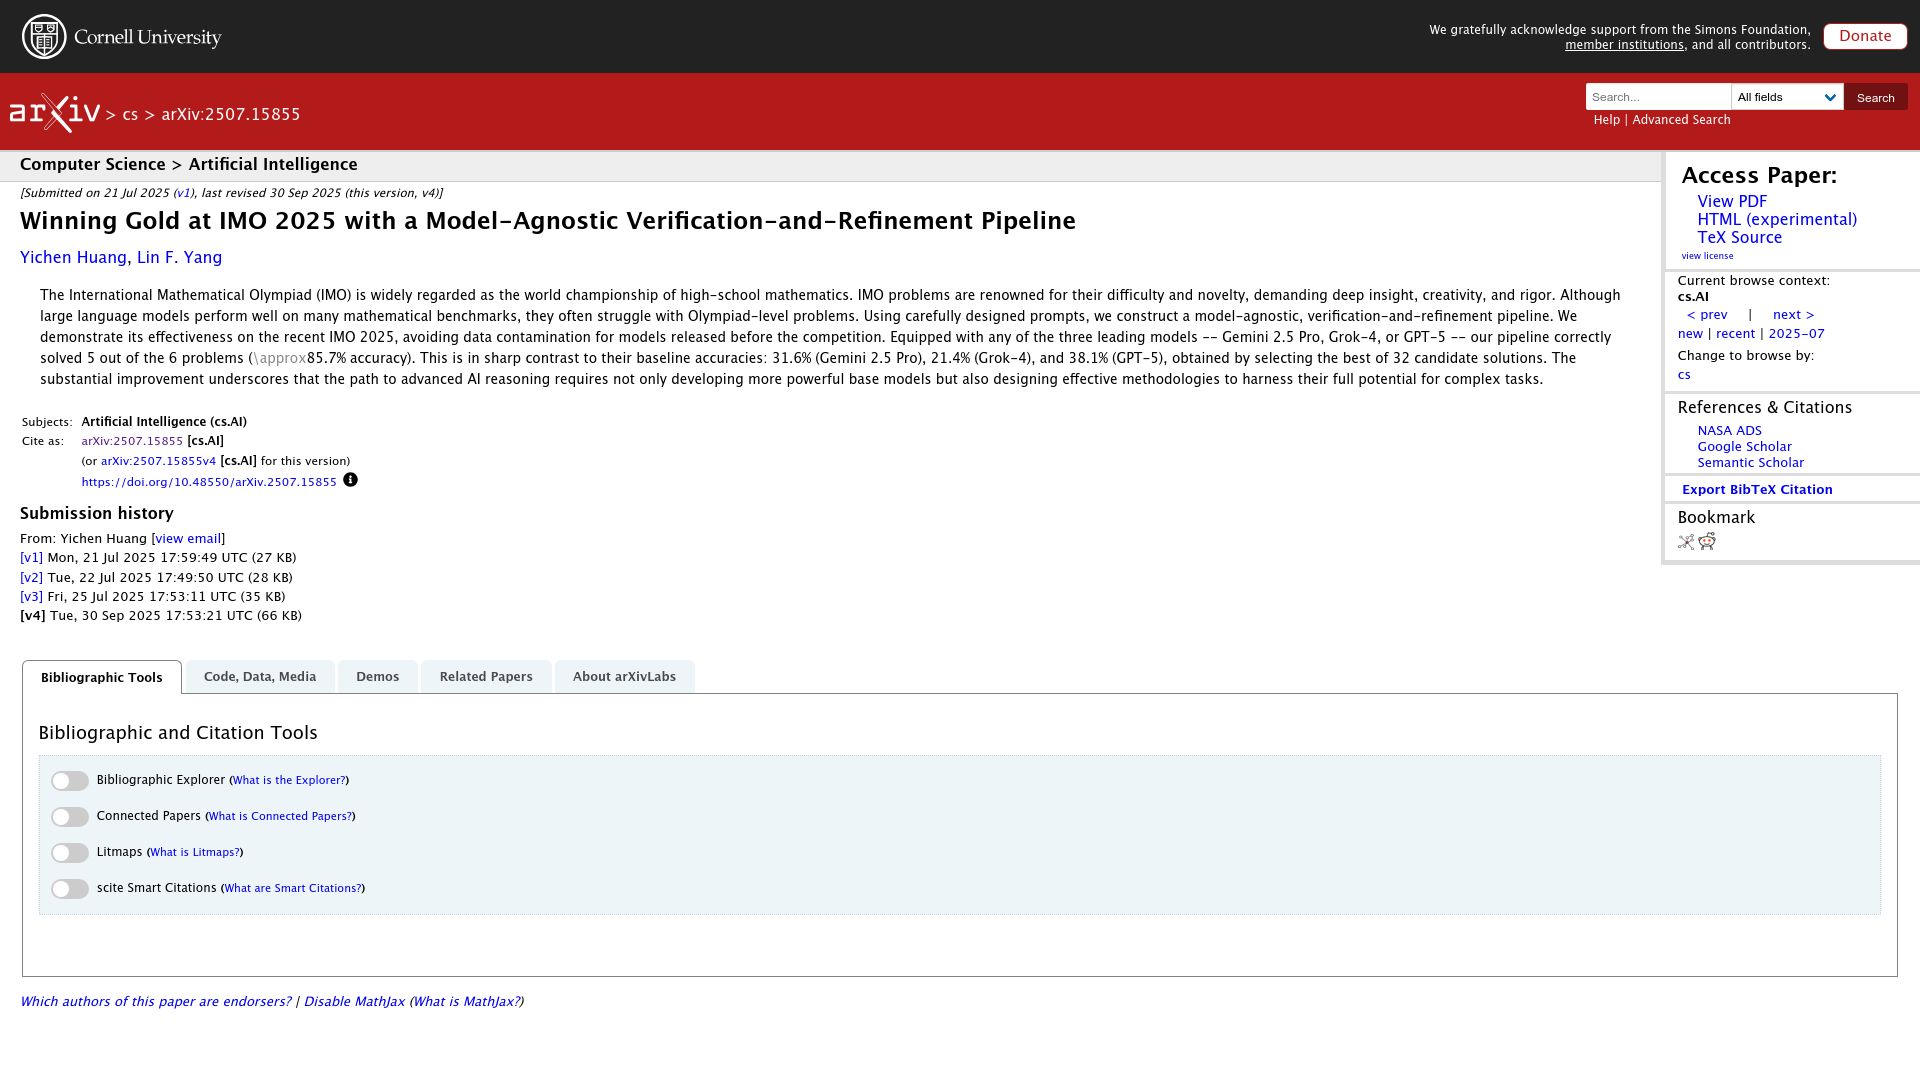The width and height of the screenshot is (1920, 1080).
Task: Toggle Bibliographic Explorer switch
Action: (70, 781)
